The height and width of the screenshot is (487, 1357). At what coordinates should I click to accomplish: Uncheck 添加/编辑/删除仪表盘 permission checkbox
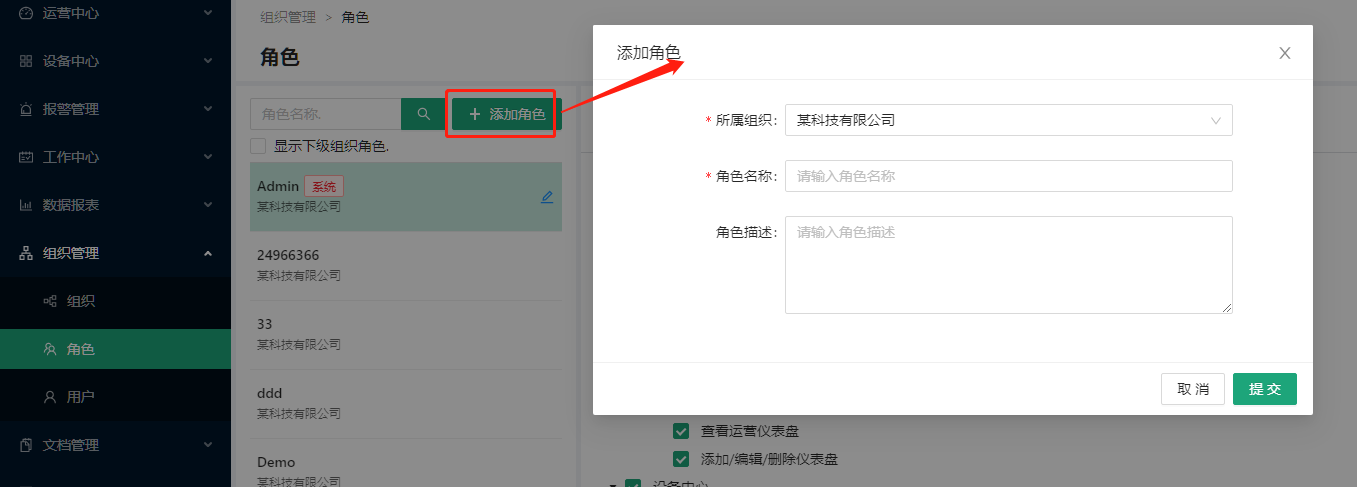(681, 459)
